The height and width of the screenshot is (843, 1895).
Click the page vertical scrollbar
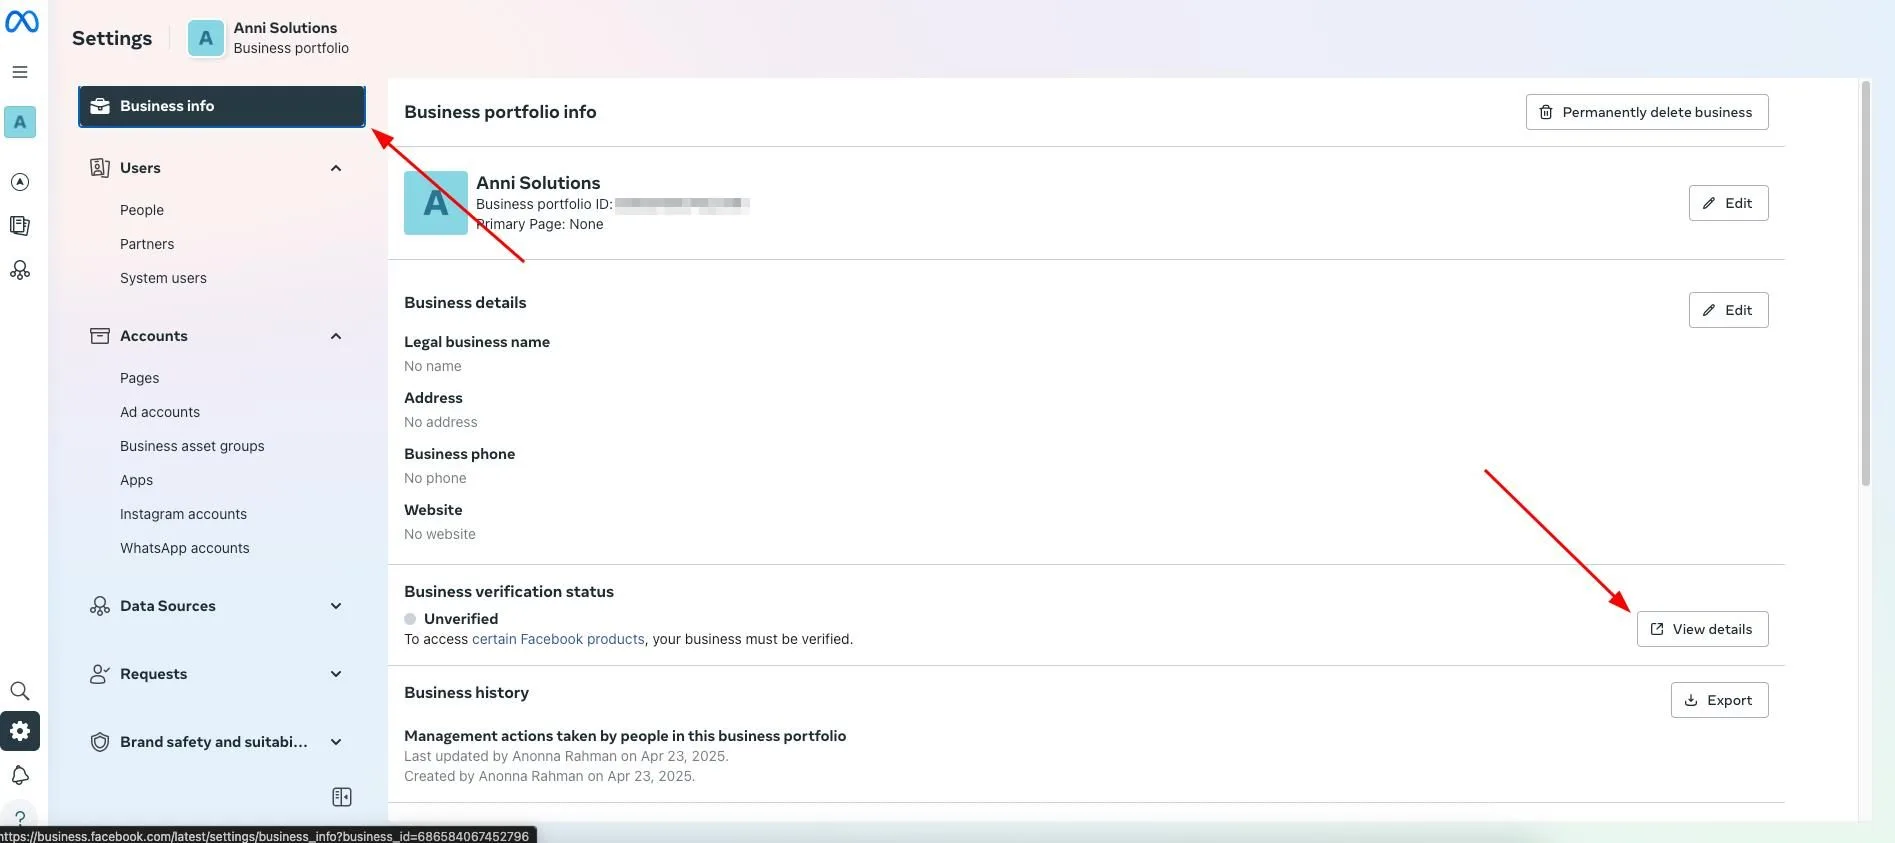pyautogui.click(x=1865, y=284)
